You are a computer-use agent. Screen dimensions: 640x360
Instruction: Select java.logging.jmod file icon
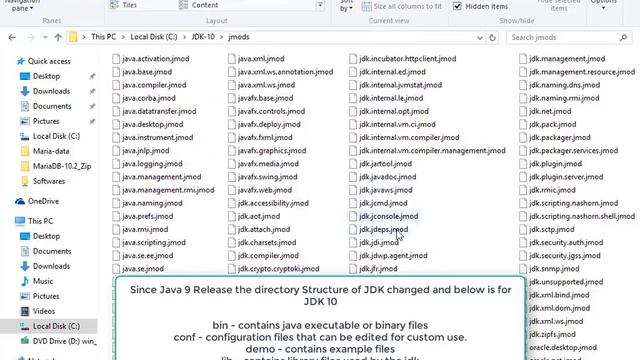[116, 164]
